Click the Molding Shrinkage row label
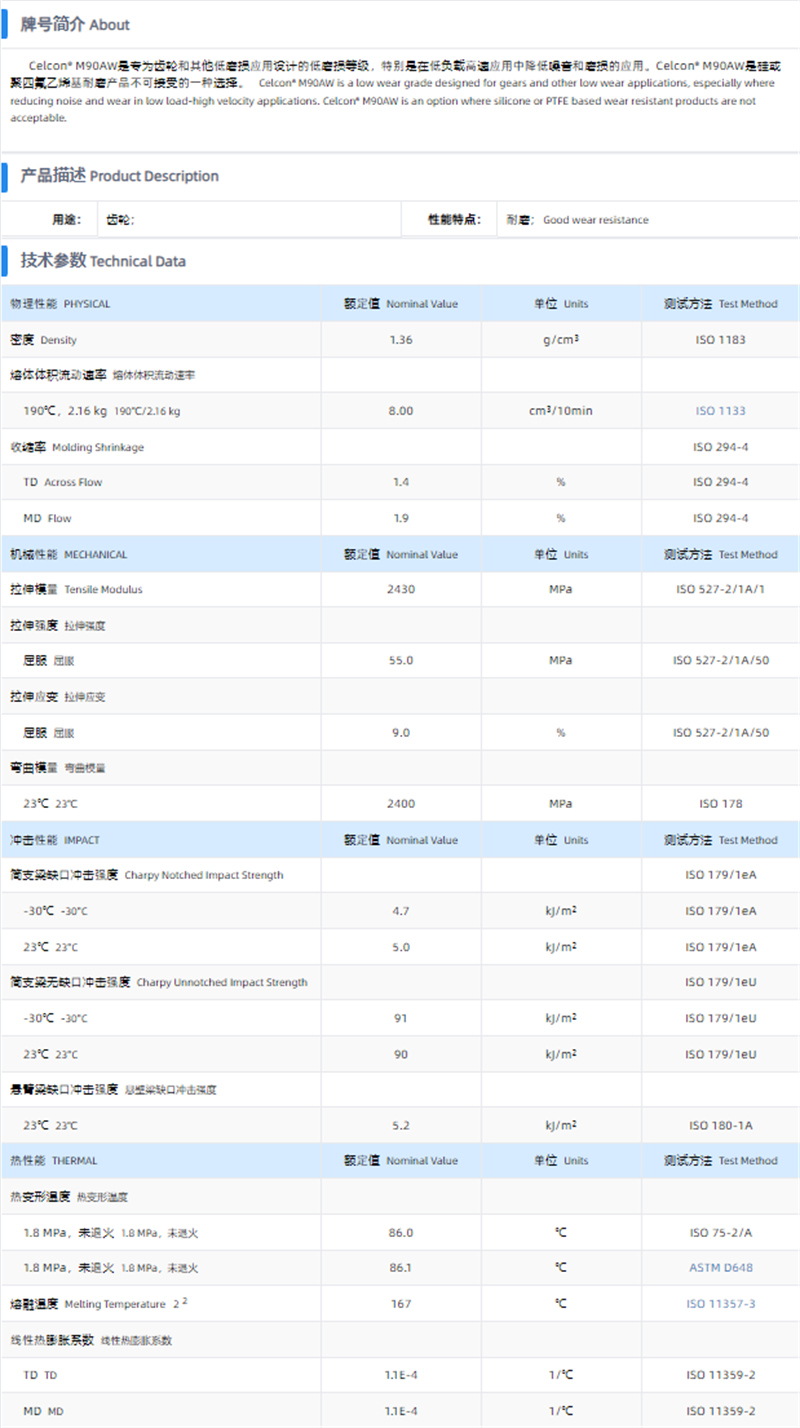Image resolution: width=800 pixels, height=1428 pixels. coord(77,448)
